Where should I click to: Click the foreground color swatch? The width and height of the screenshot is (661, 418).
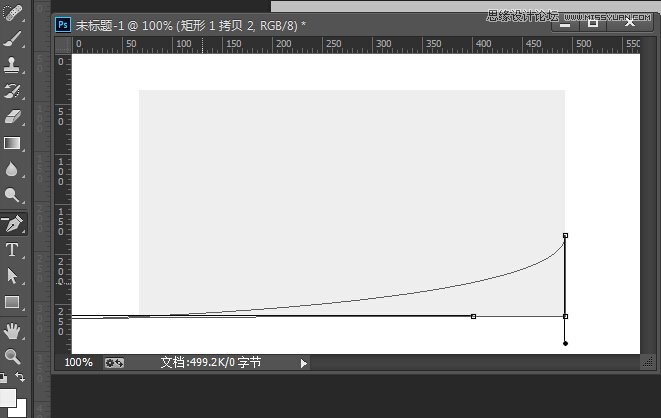pyautogui.click(x=8, y=398)
